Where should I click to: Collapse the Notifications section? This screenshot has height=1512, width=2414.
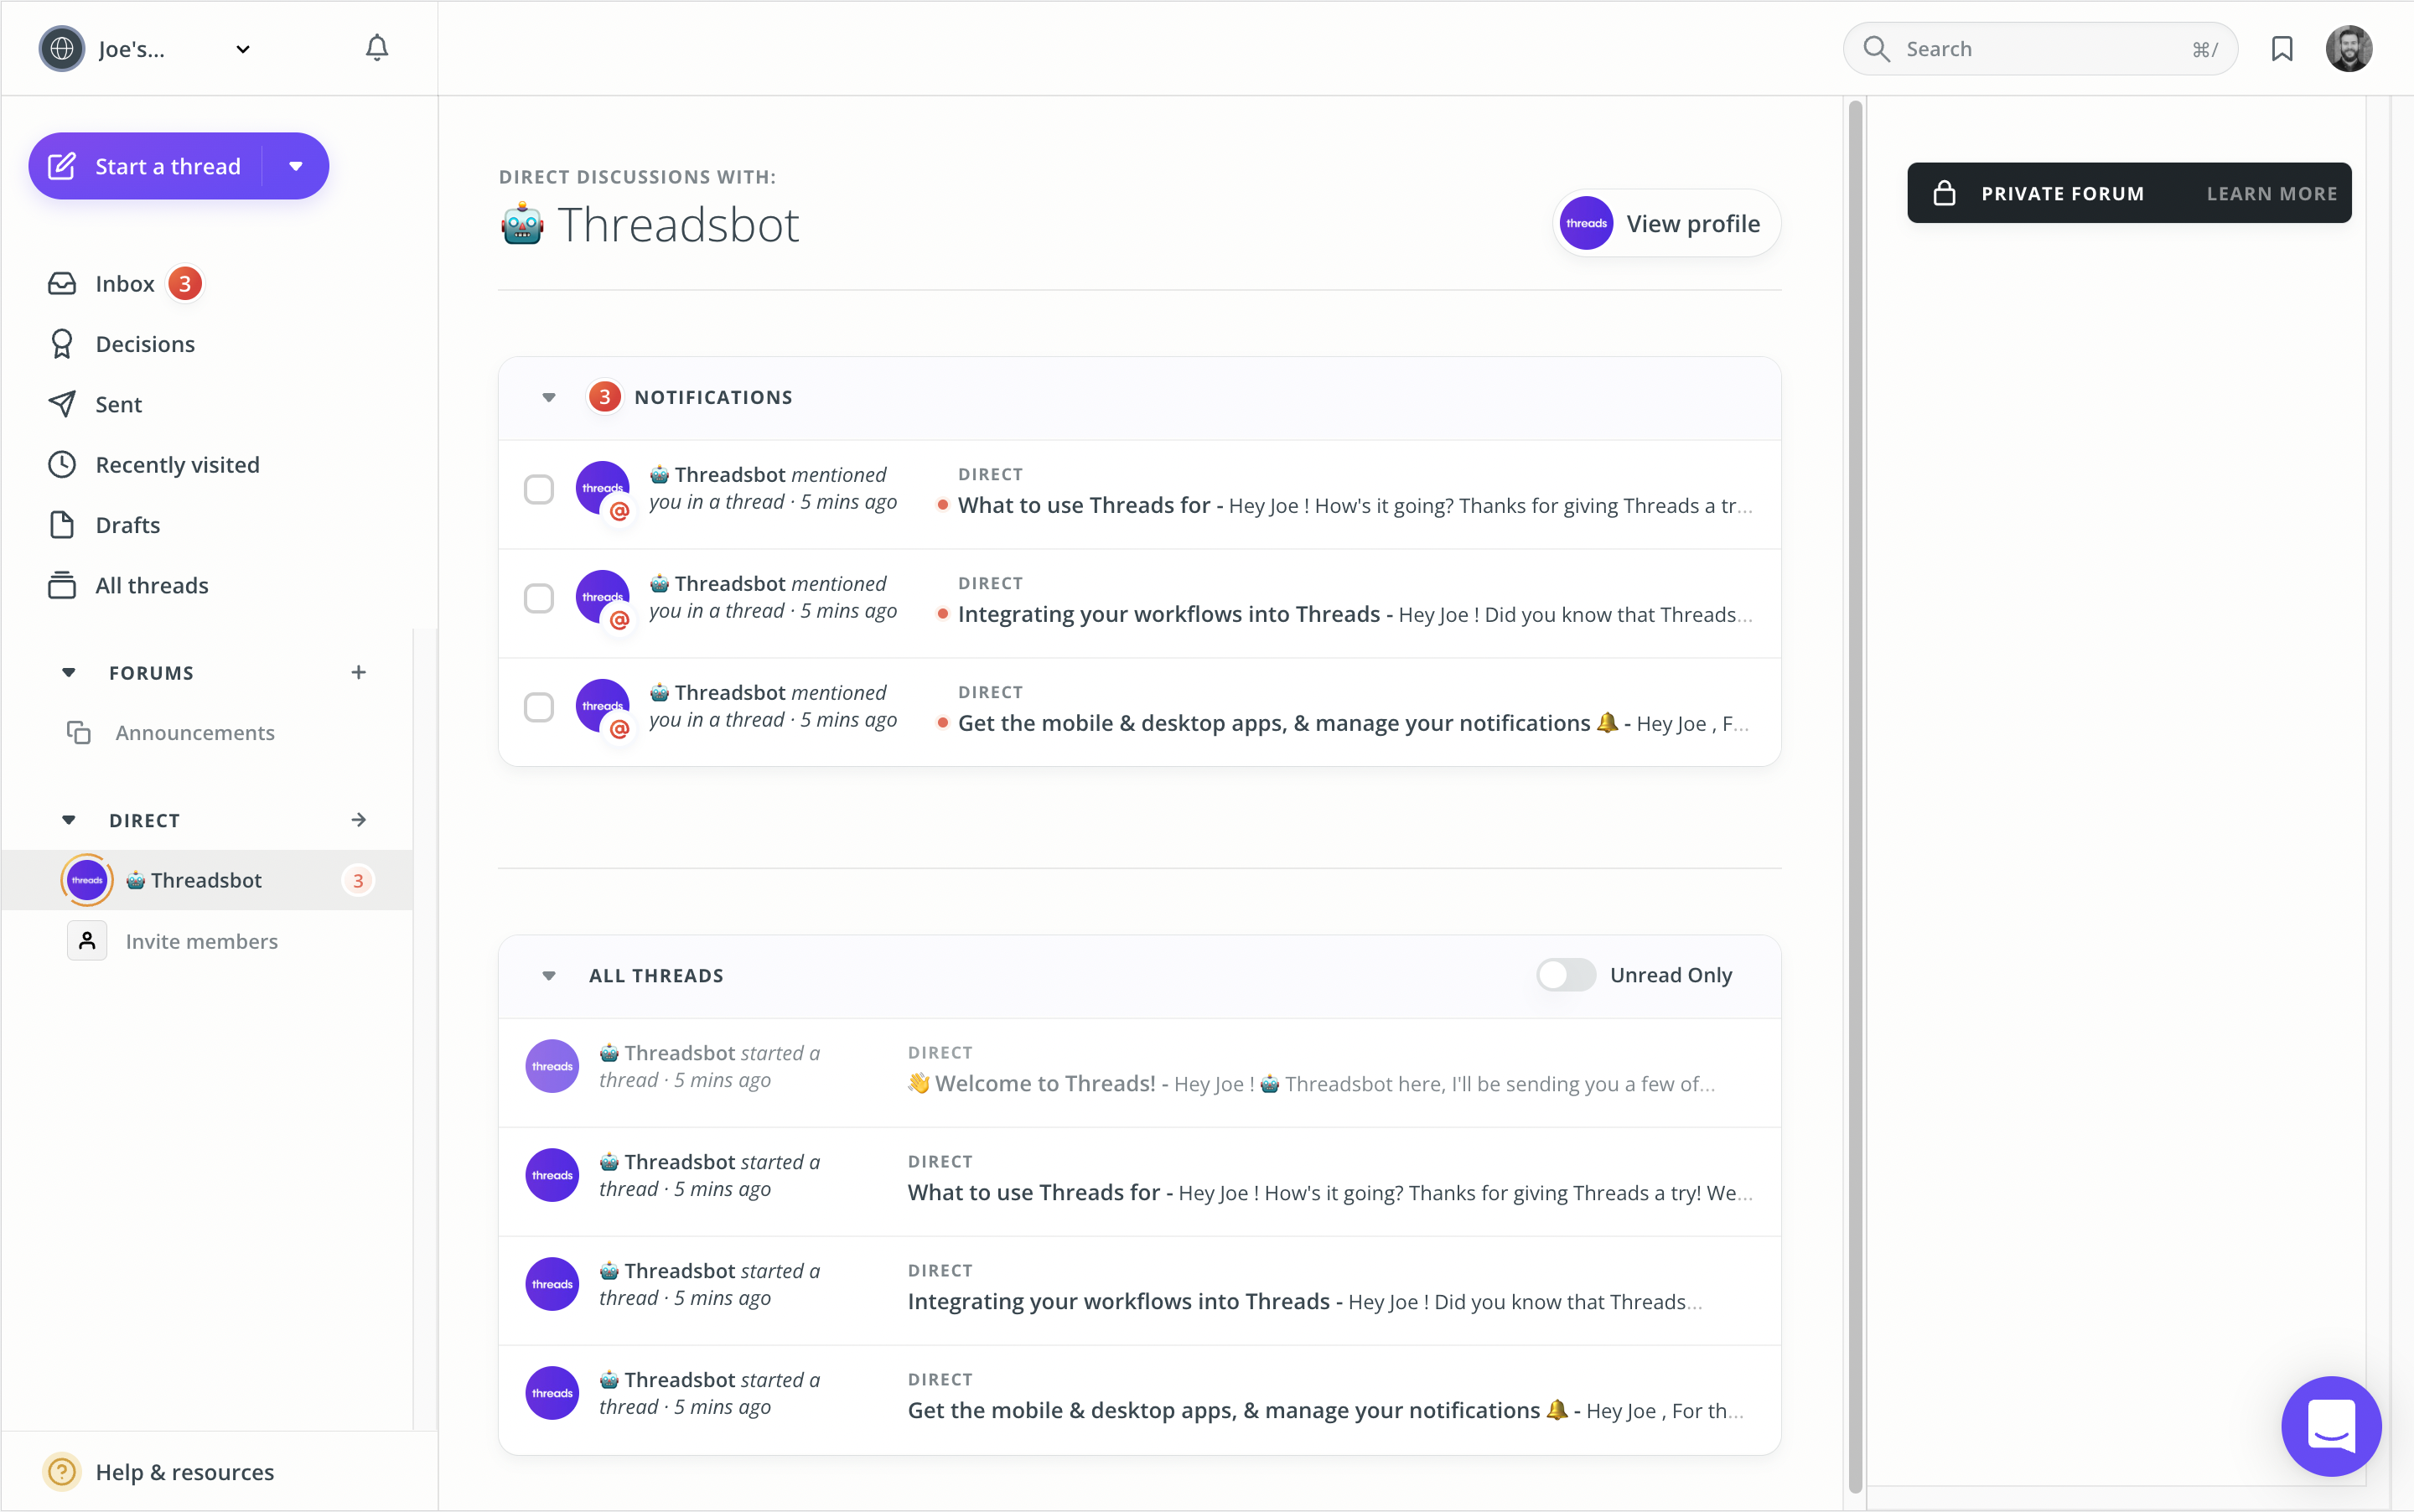(549, 397)
